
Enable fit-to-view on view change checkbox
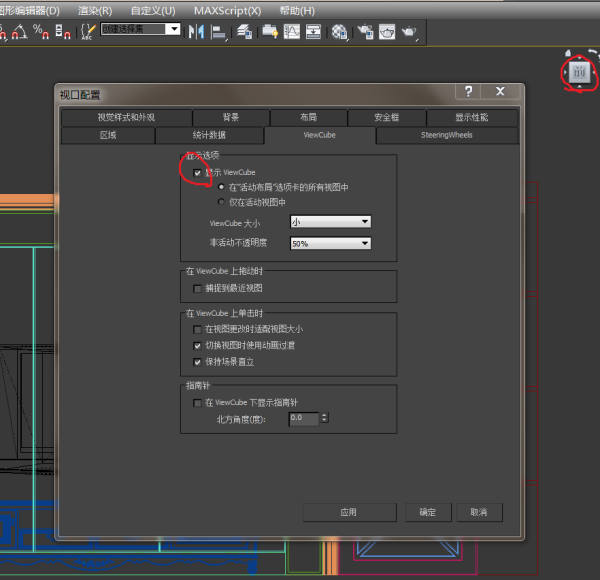tap(197, 329)
